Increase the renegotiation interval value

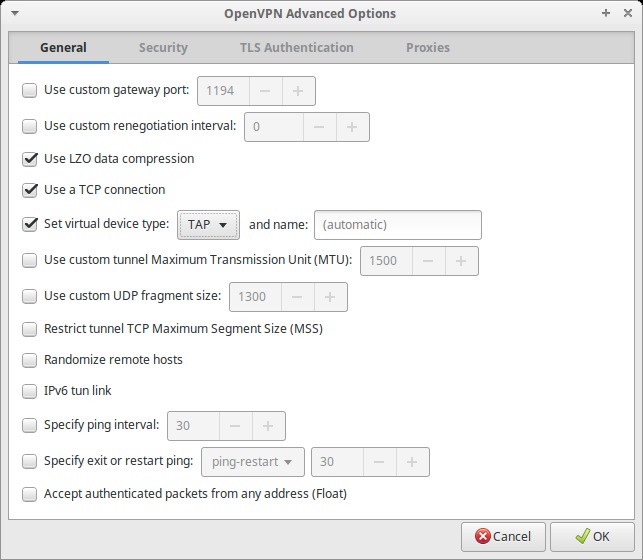coord(352,127)
